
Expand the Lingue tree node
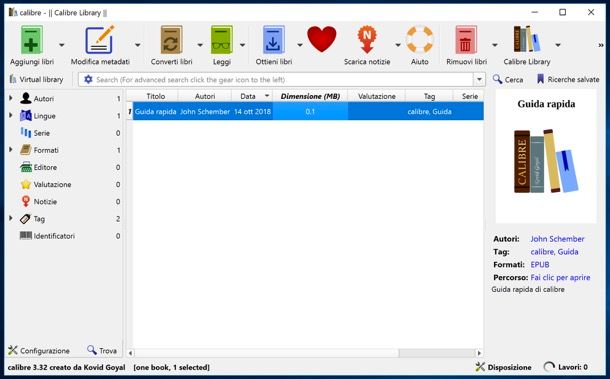pos(11,115)
